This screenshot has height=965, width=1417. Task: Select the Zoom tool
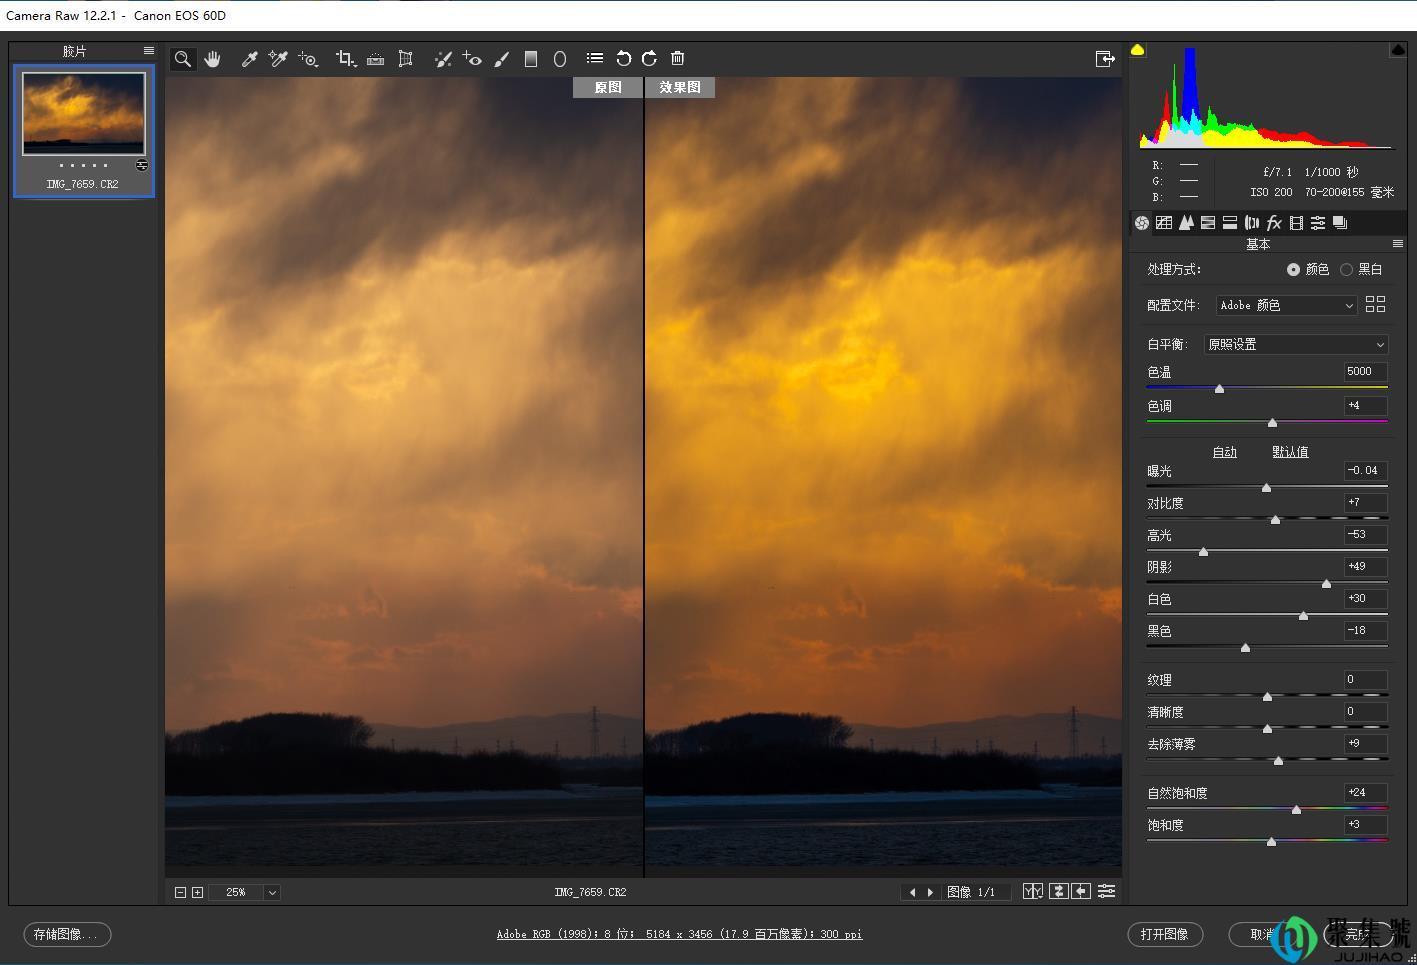[x=183, y=58]
